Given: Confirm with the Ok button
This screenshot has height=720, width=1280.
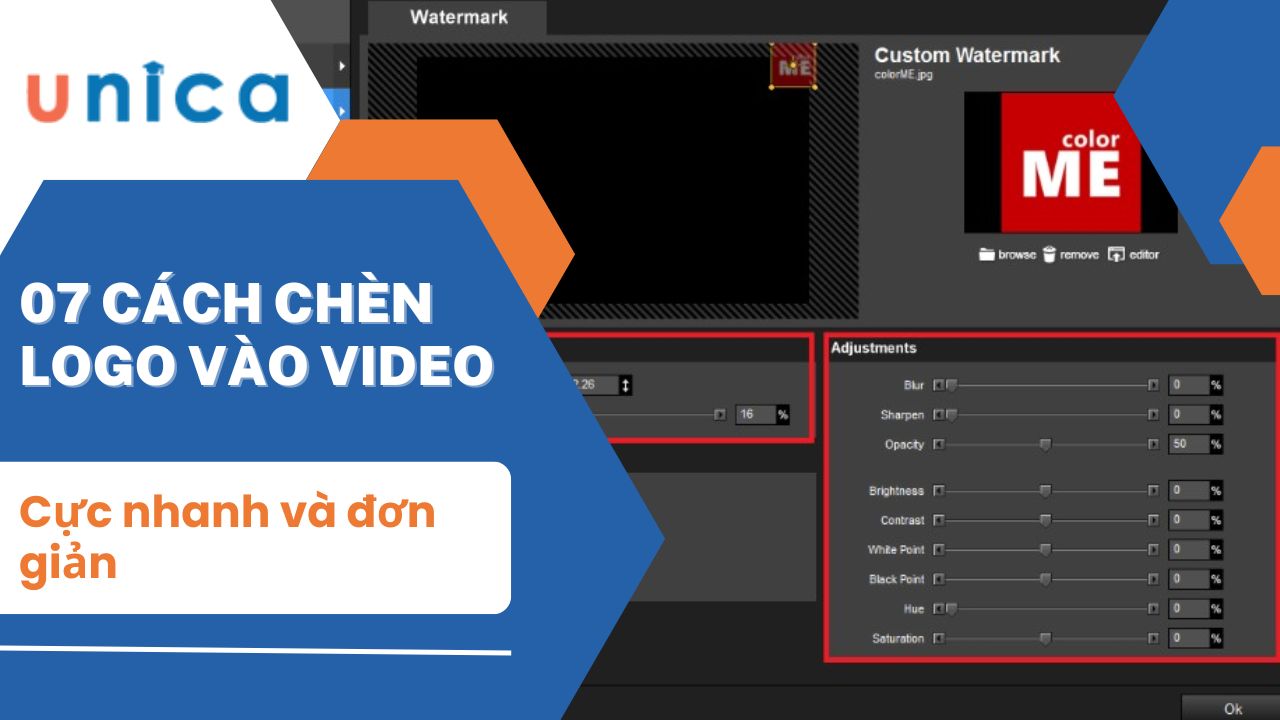Looking at the screenshot, I should 1232,708.
